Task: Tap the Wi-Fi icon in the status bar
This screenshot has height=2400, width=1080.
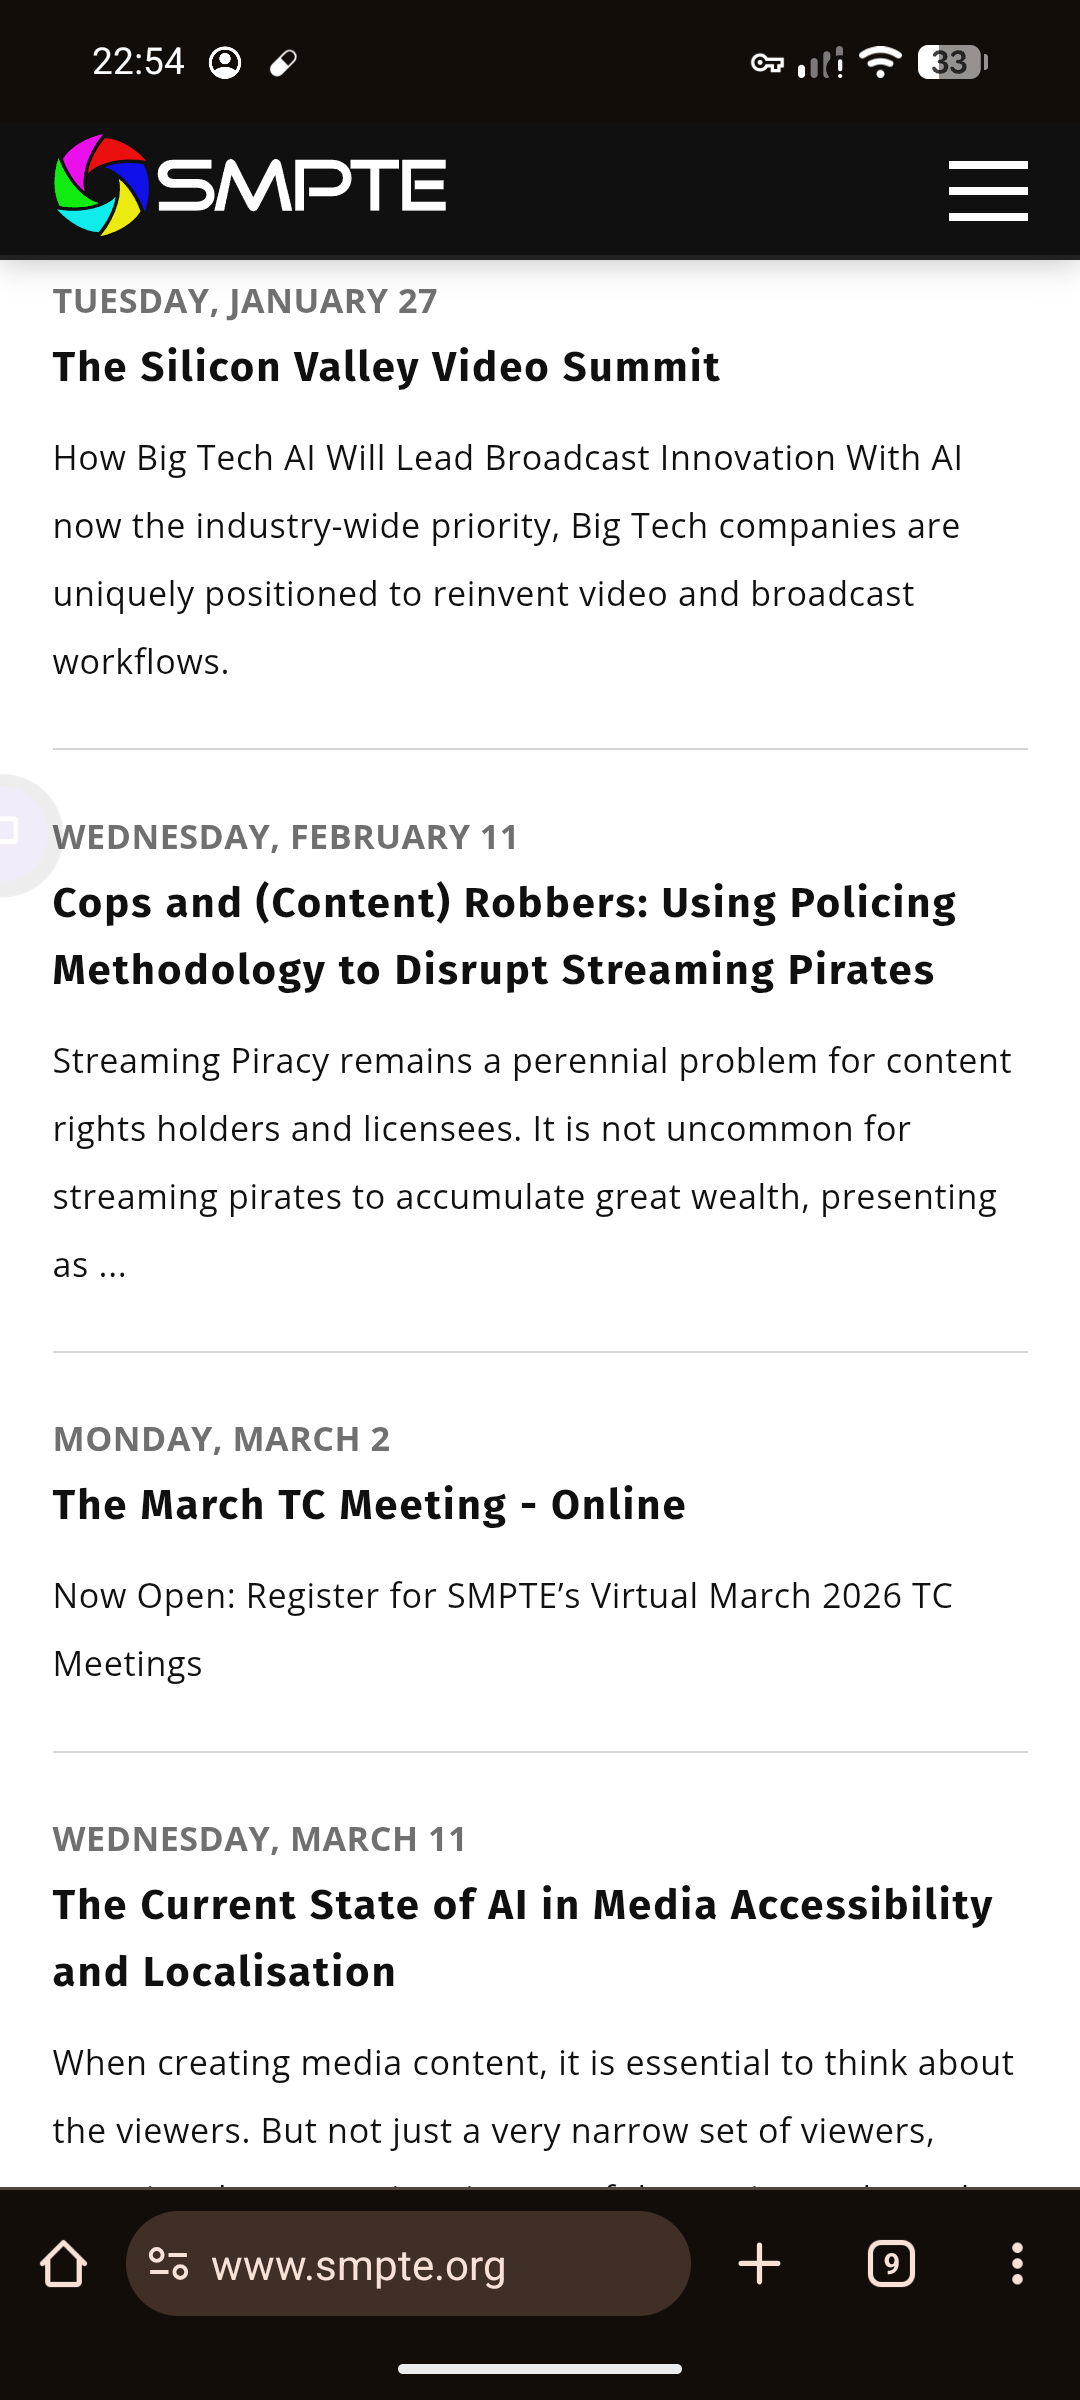Action: click(x=878, y=62)
